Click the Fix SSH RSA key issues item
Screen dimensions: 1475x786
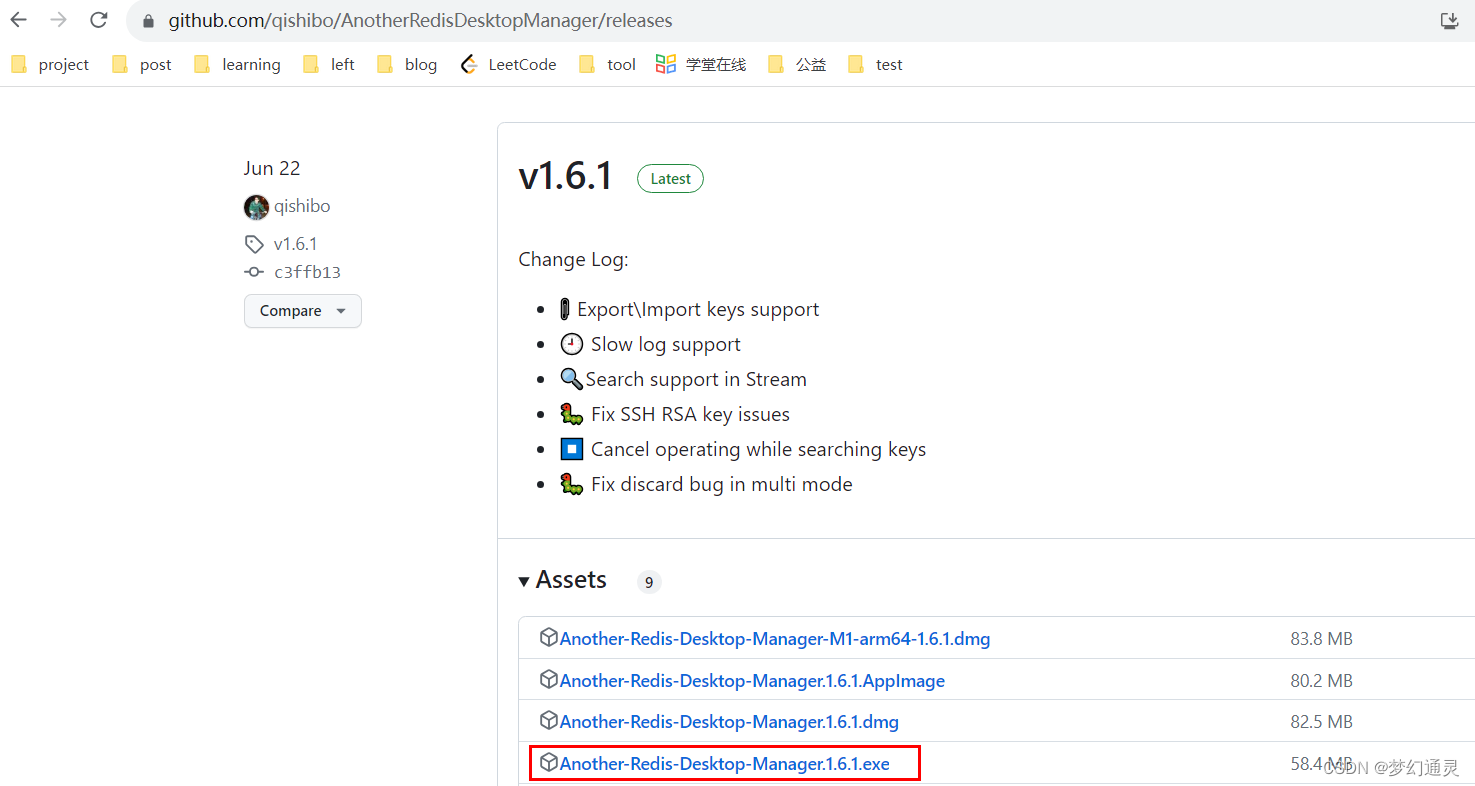click(675, 415)
